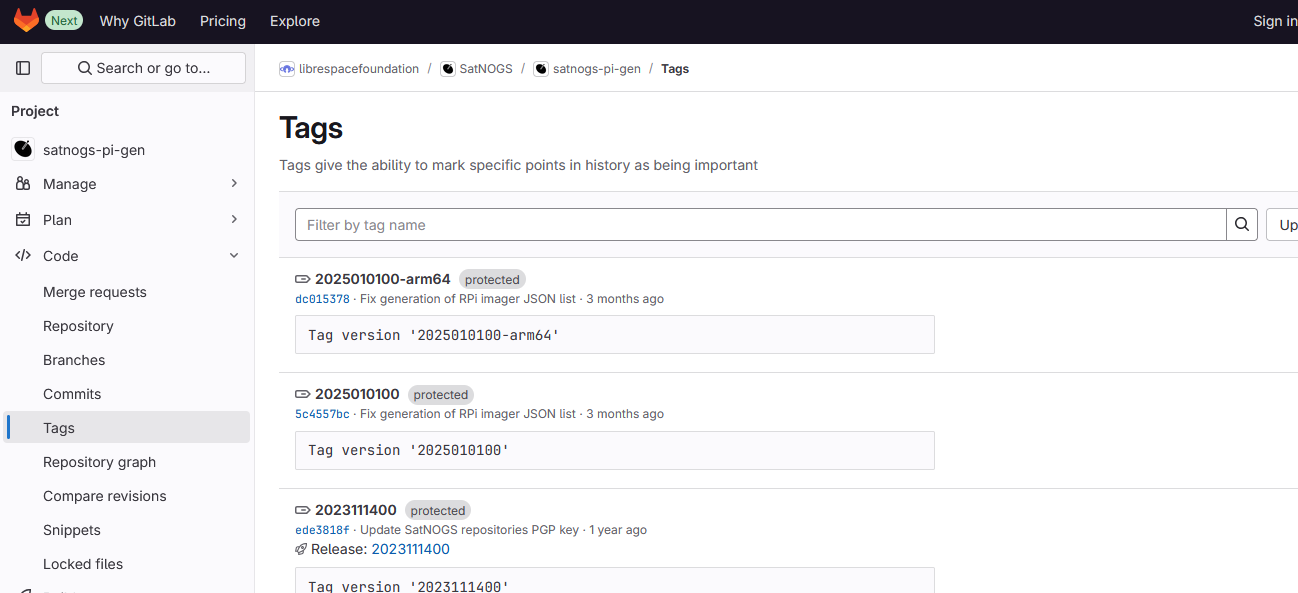Go to Pricing page

[223, 21]
